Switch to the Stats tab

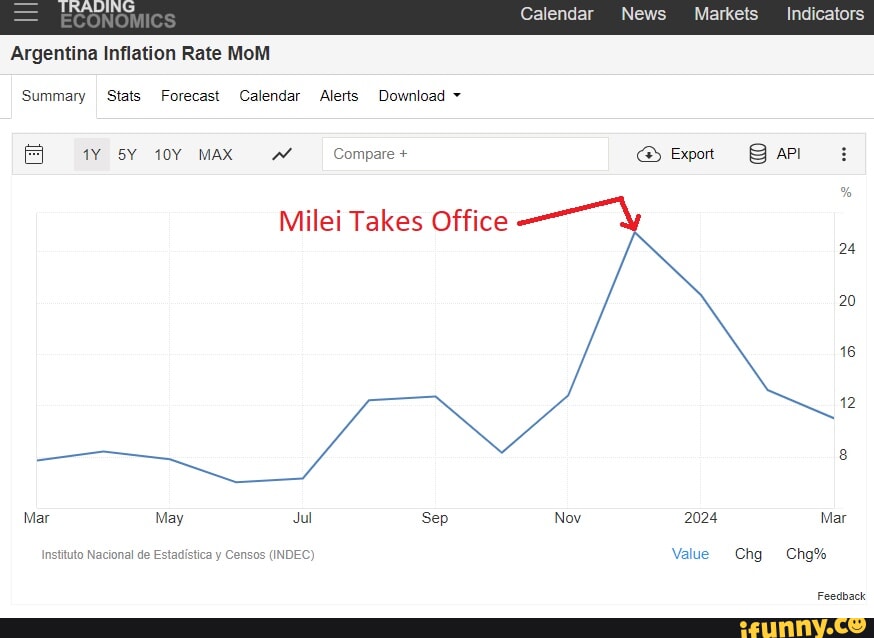(x=124, y=96)
